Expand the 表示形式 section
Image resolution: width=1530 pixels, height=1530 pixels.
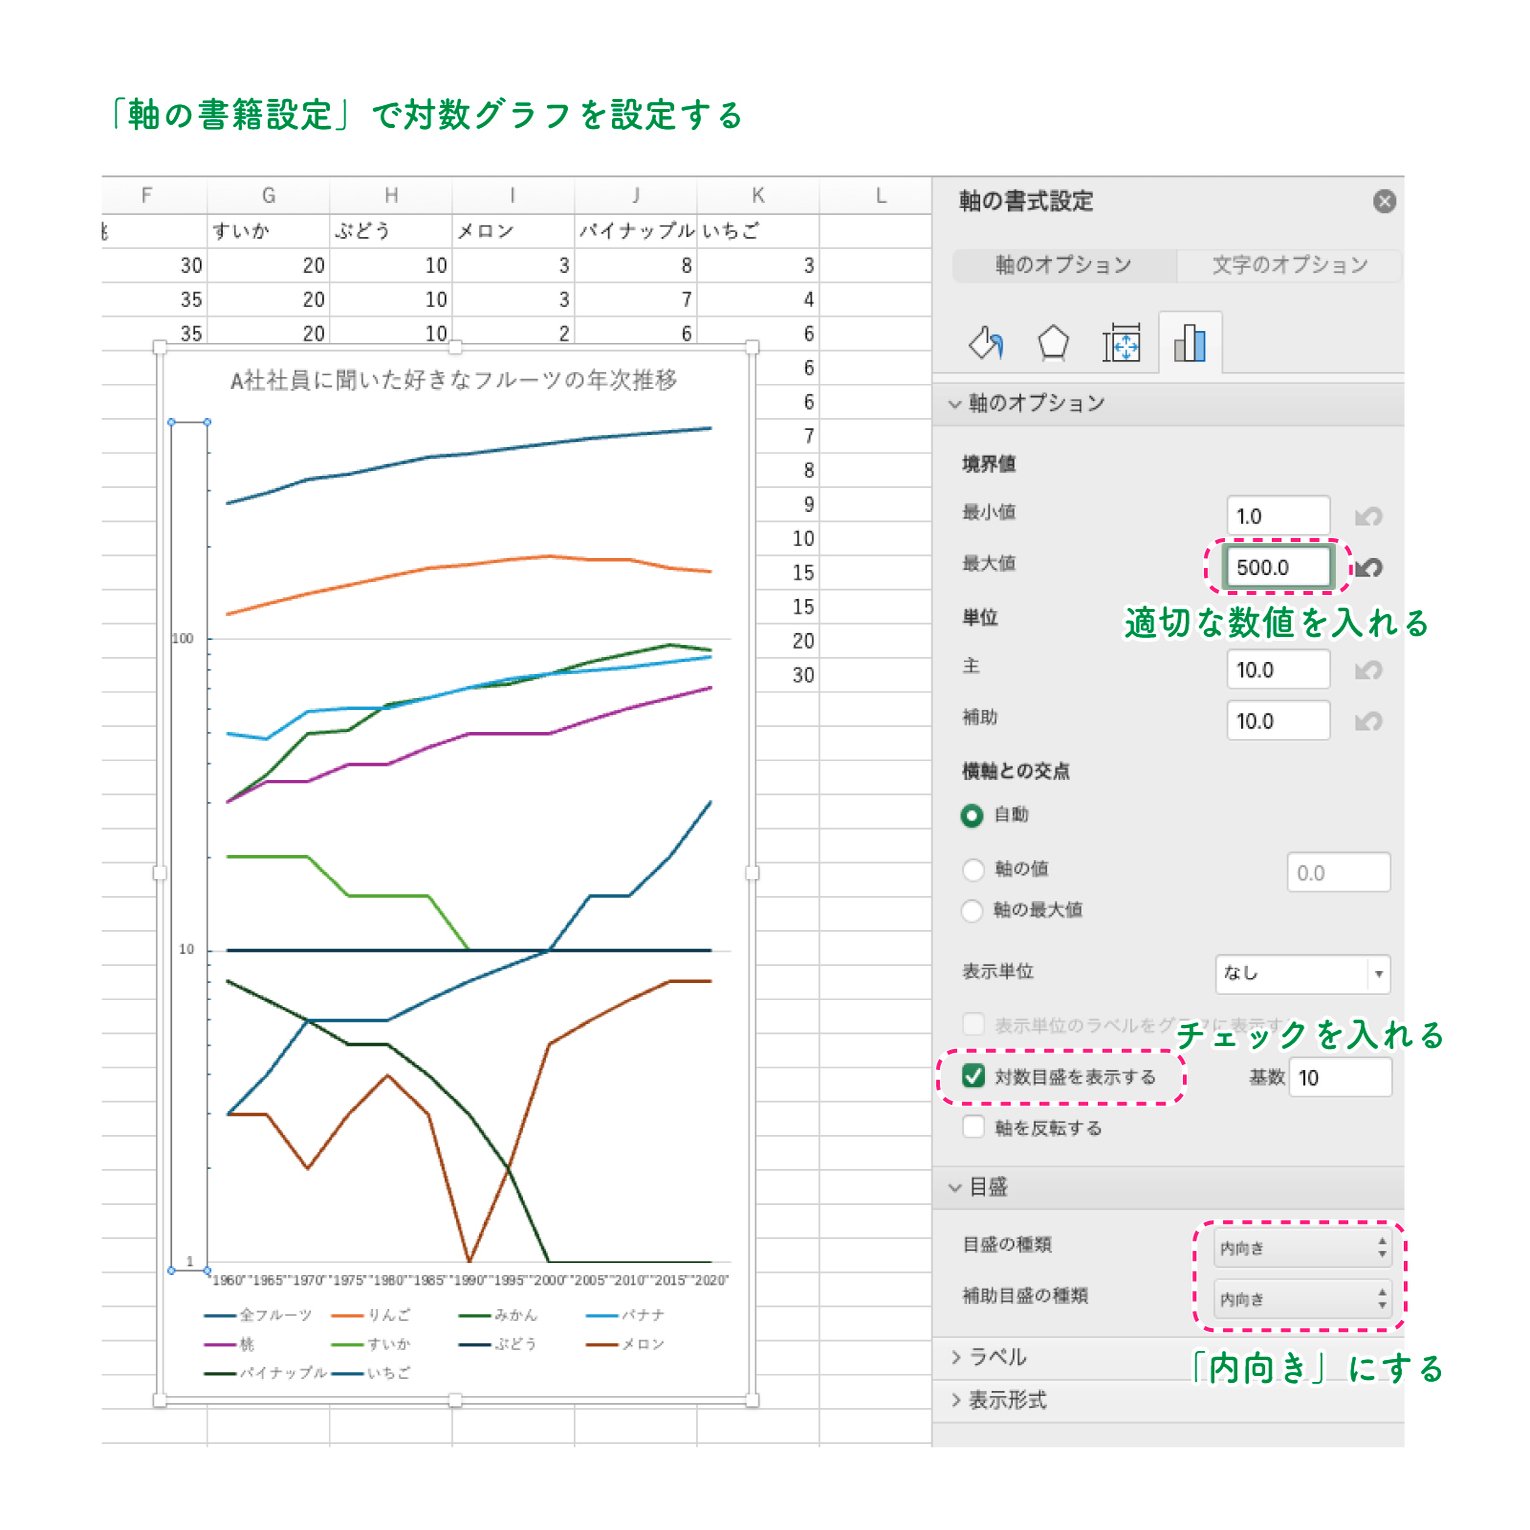tap(1168, 1400)
